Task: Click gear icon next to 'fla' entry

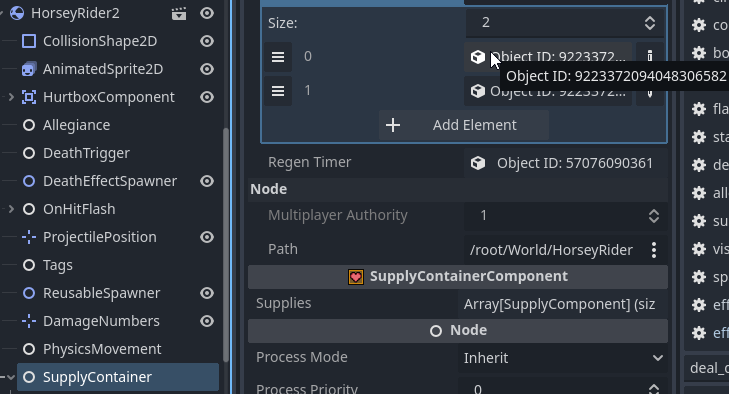Action: (x=699, y=109)
